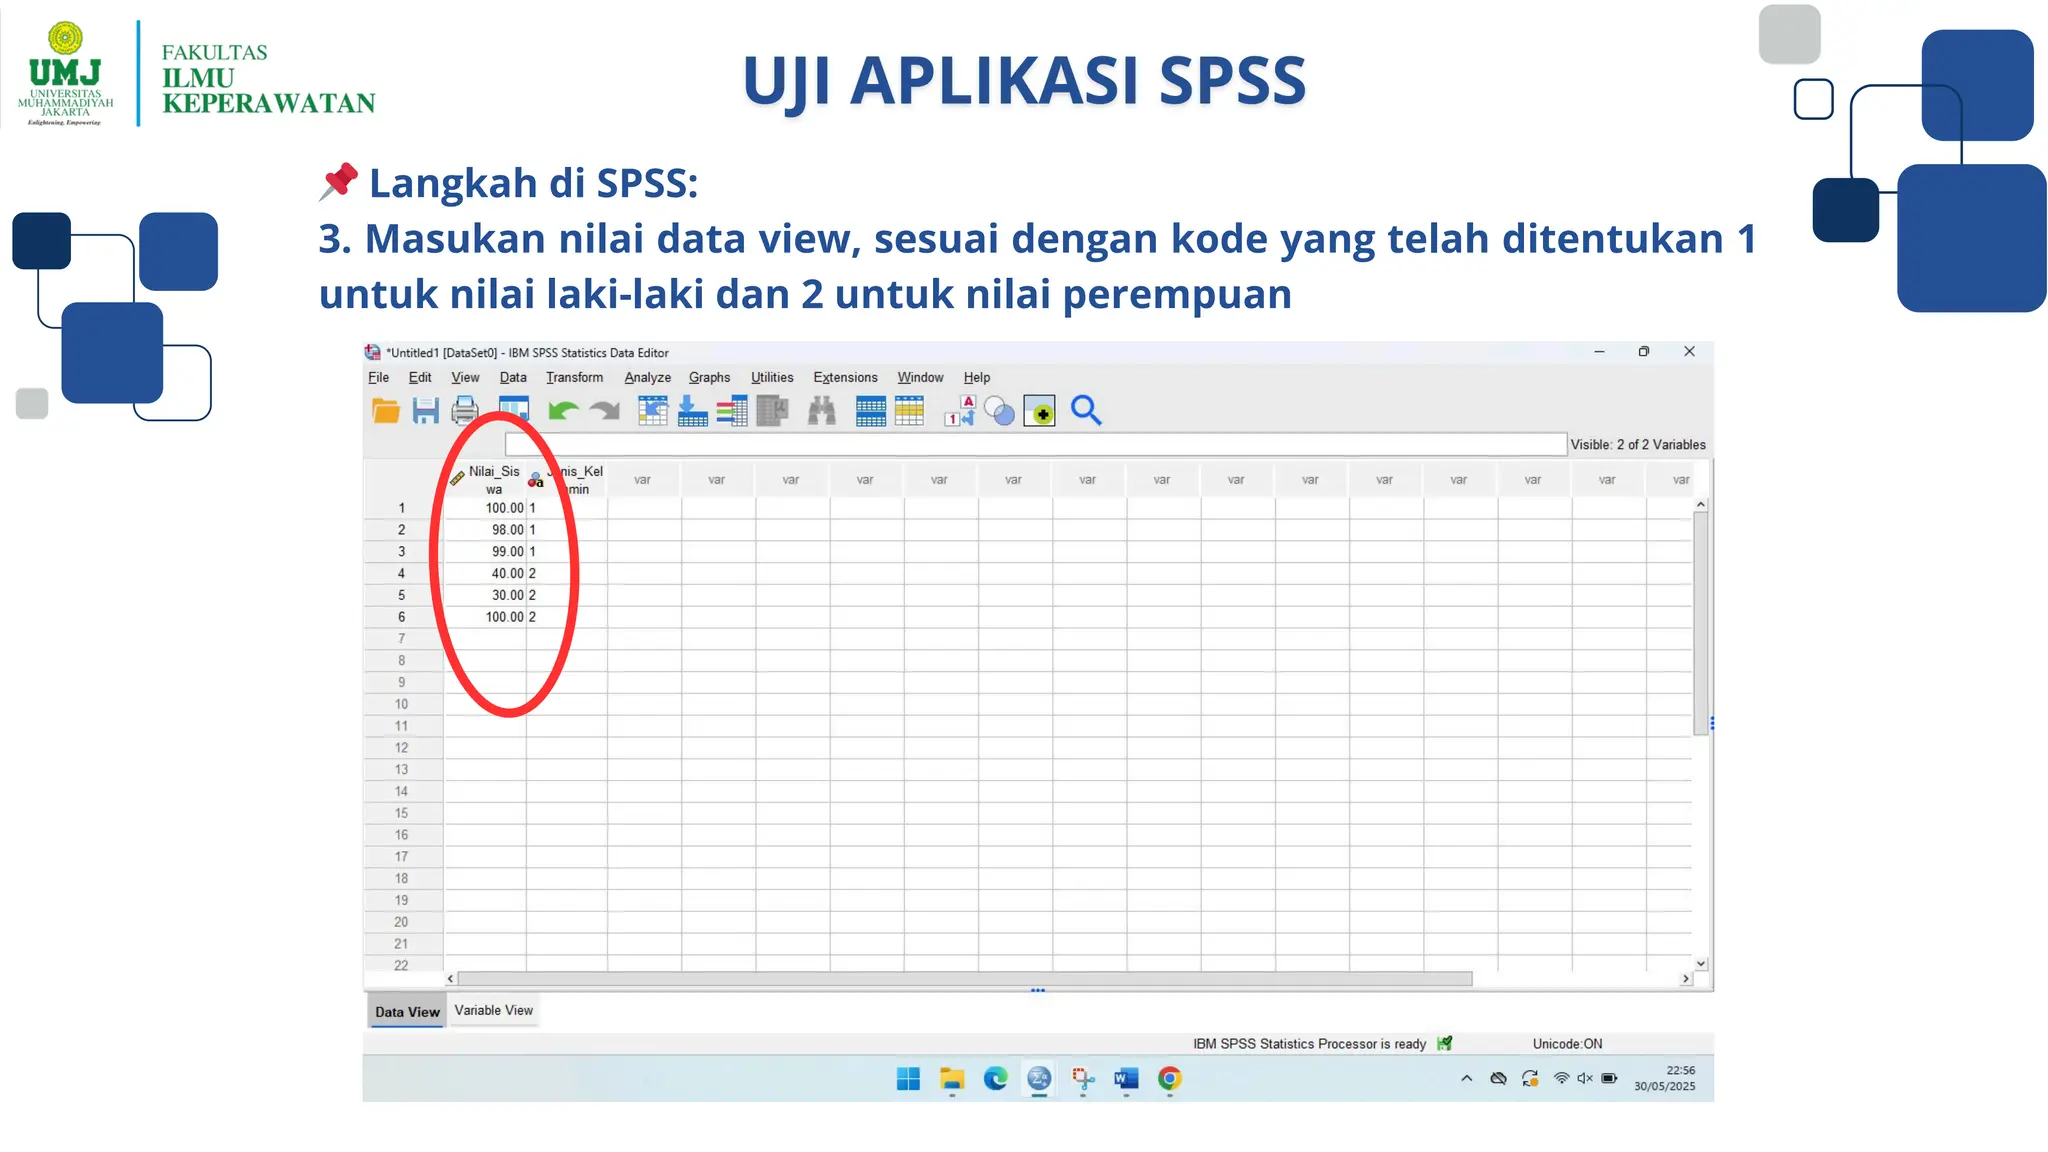
Task: Open Find with the binoculars icon
Action: (x=822, y=411)
